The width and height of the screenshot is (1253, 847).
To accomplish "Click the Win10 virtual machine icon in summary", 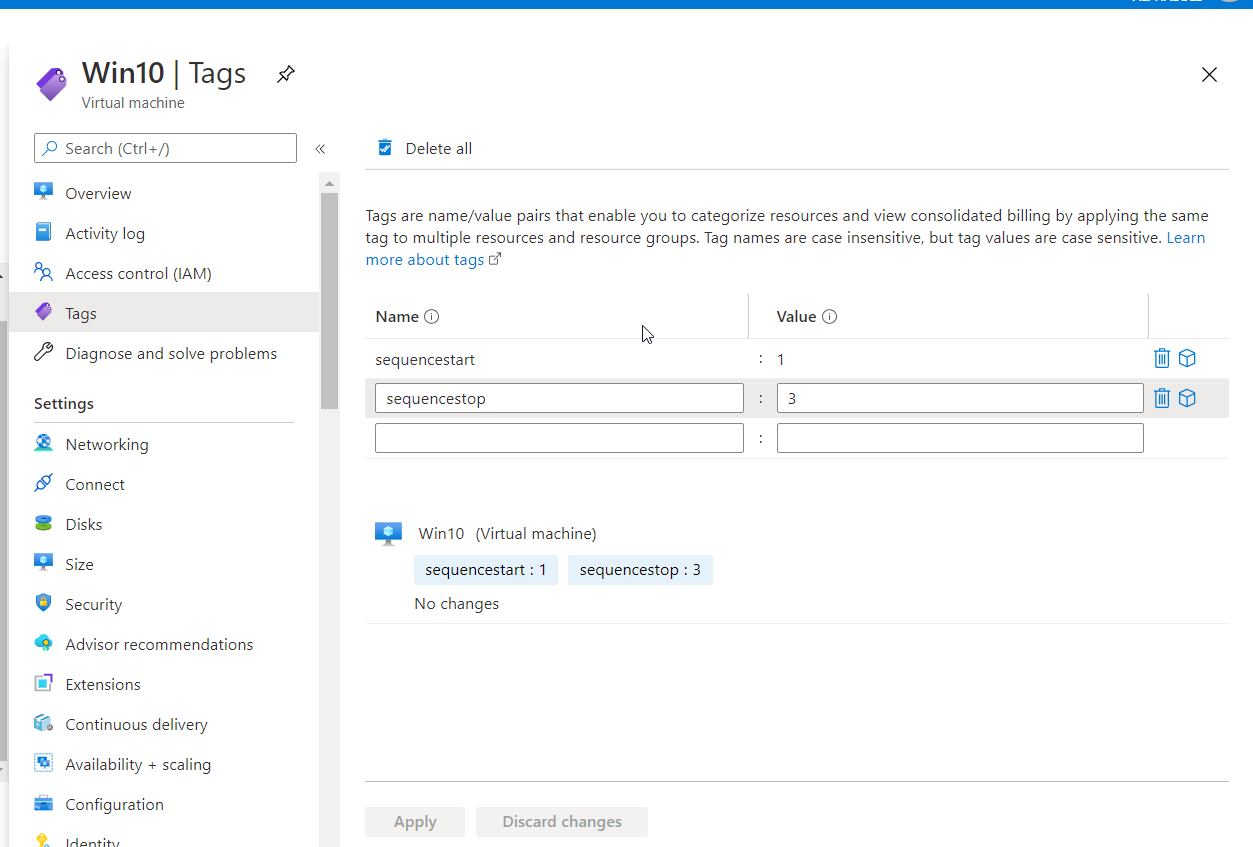I will tap(388, 533).
